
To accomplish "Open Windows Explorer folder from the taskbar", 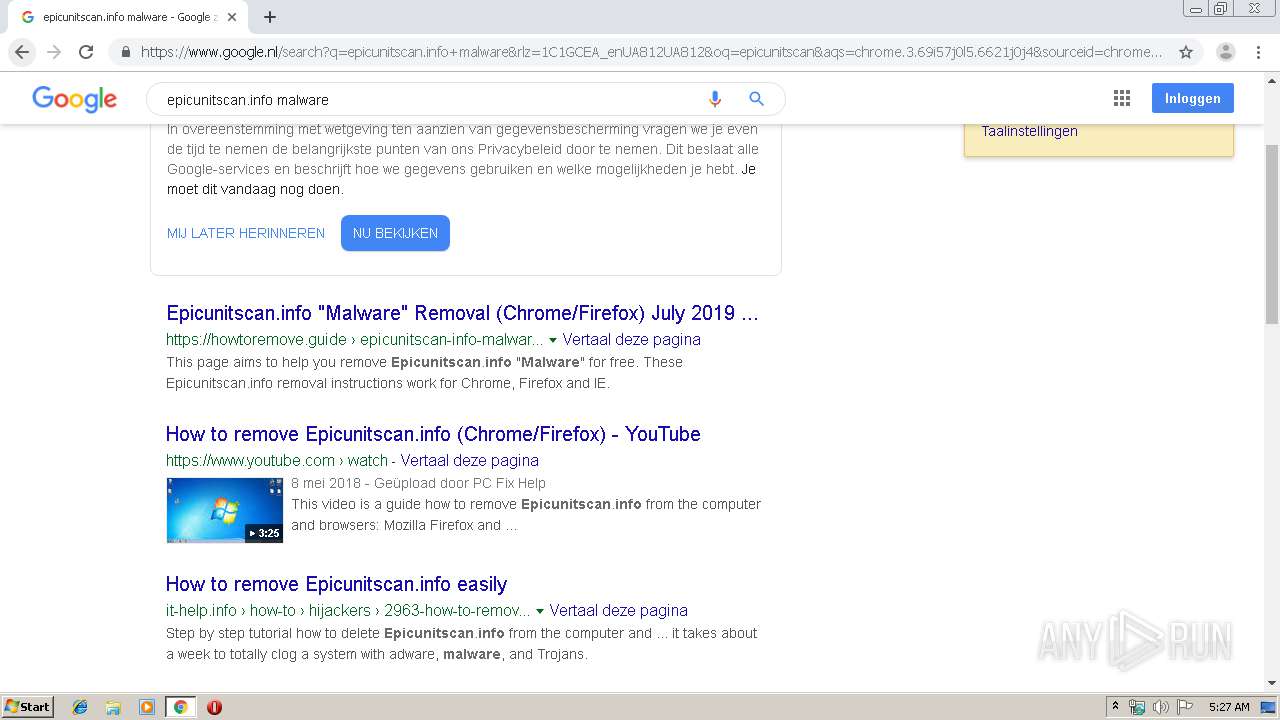I will (113, 707).
